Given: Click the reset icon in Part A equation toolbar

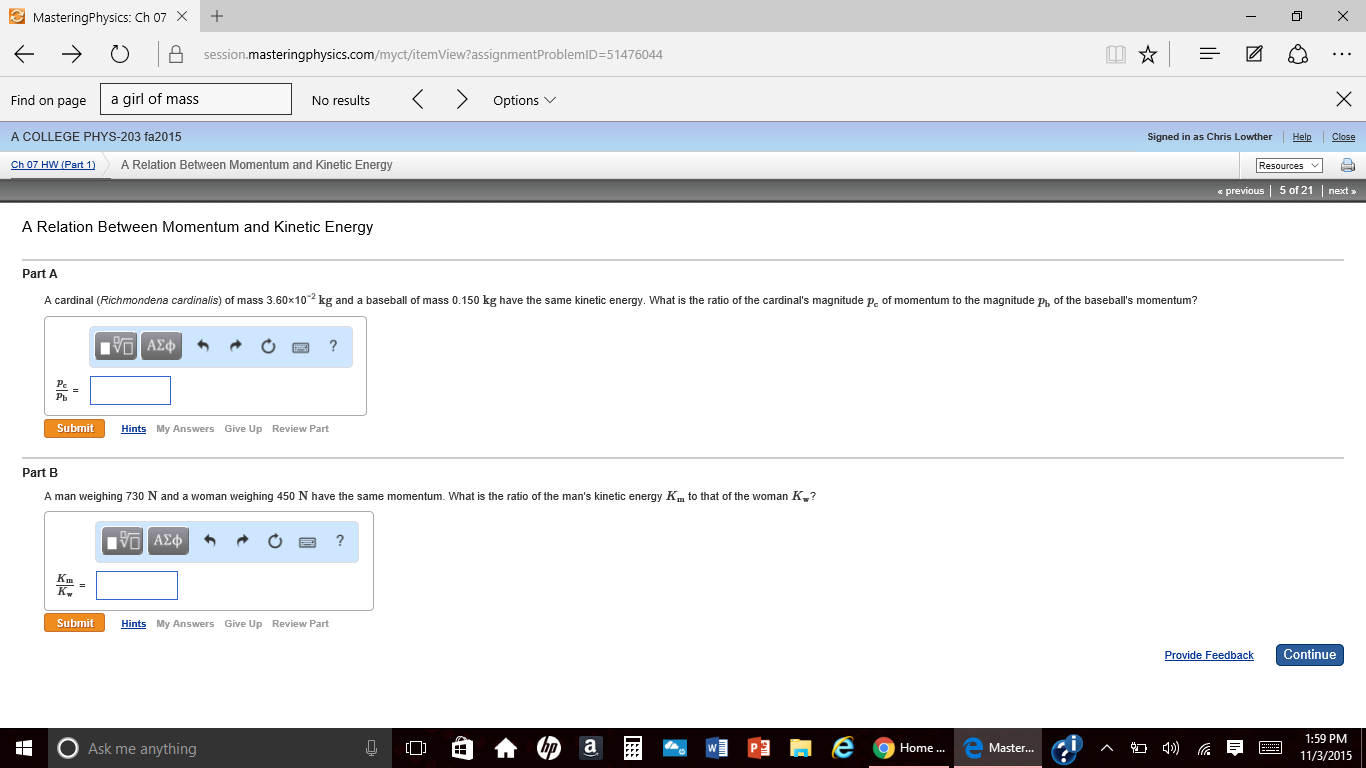Looking at the screenshot, I should click(x=268, y=345).
